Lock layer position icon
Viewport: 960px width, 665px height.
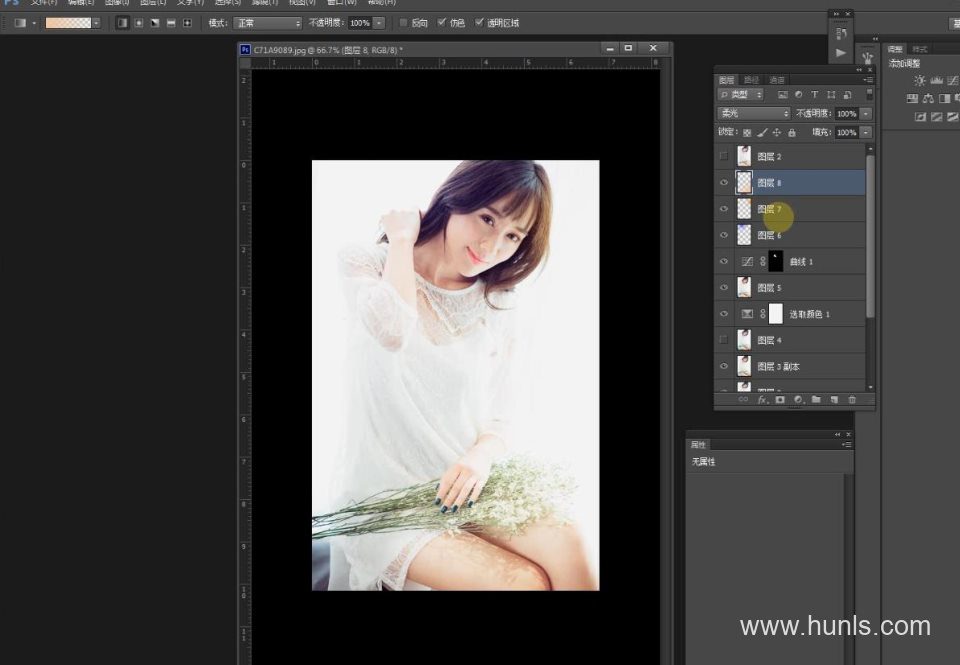[x=777, y=132]
